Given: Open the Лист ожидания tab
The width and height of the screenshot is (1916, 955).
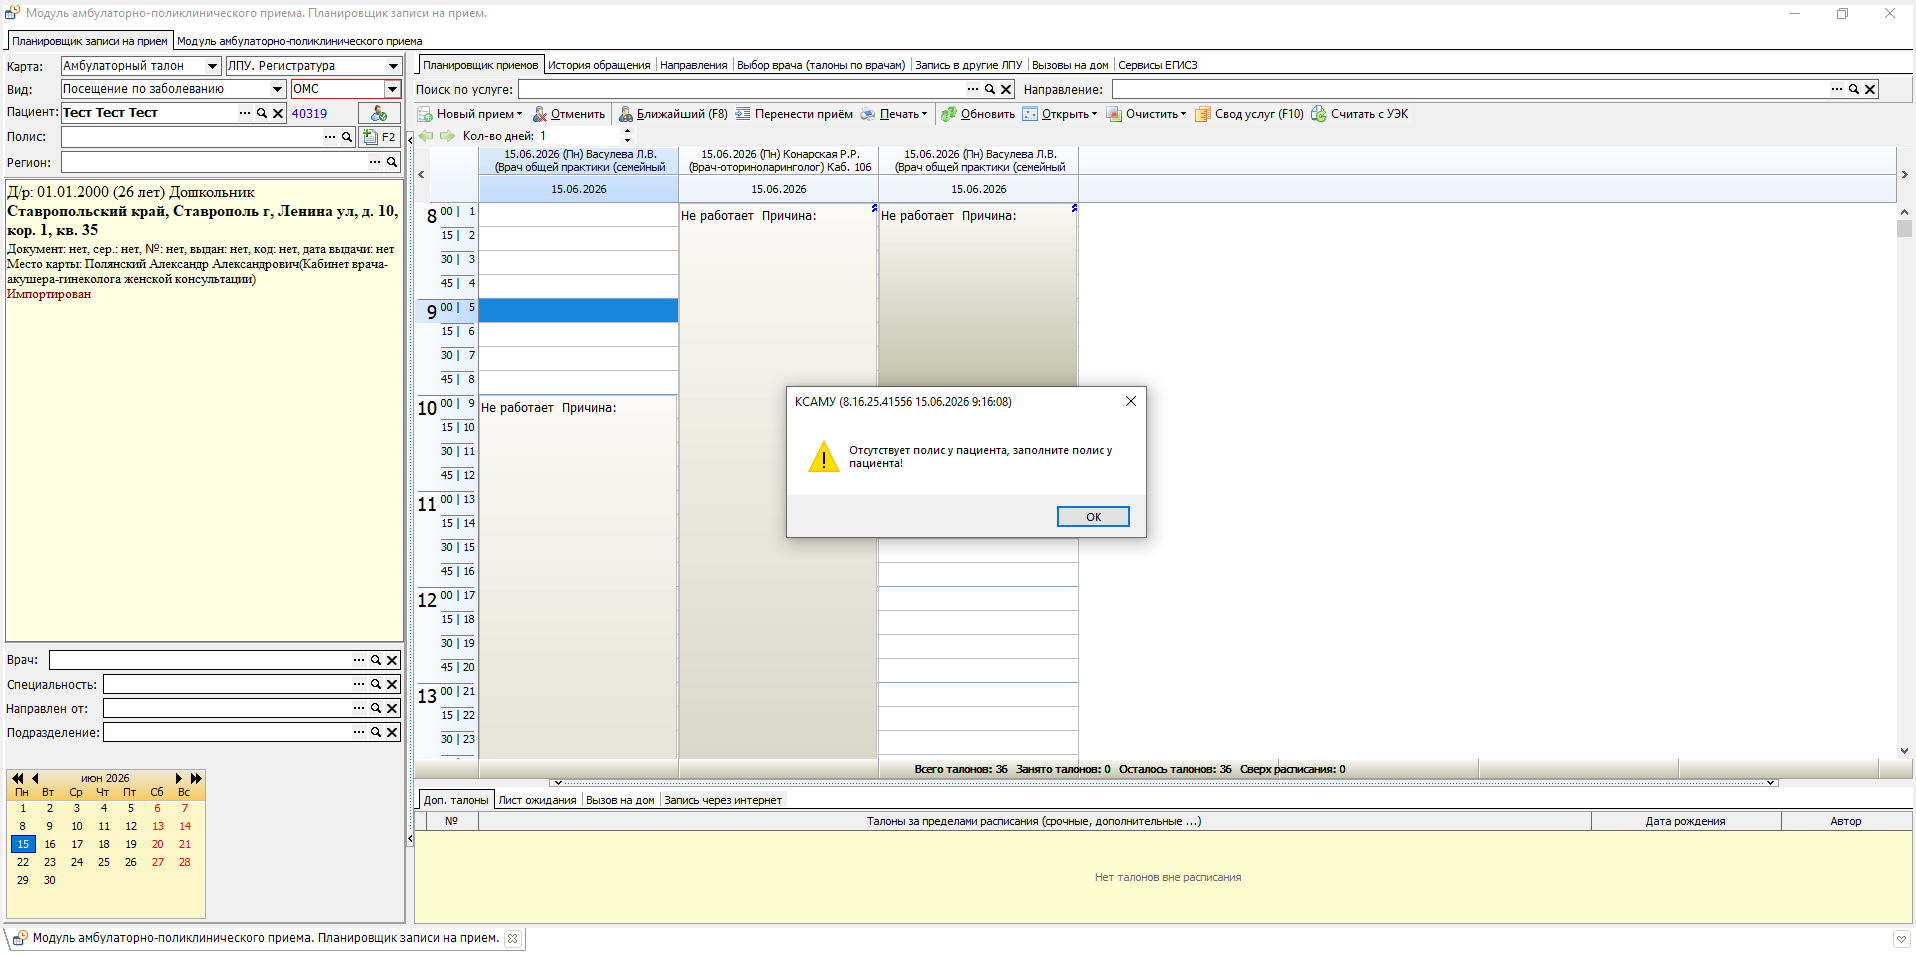Looking at the screenshot, I should (x=537, y=800).
